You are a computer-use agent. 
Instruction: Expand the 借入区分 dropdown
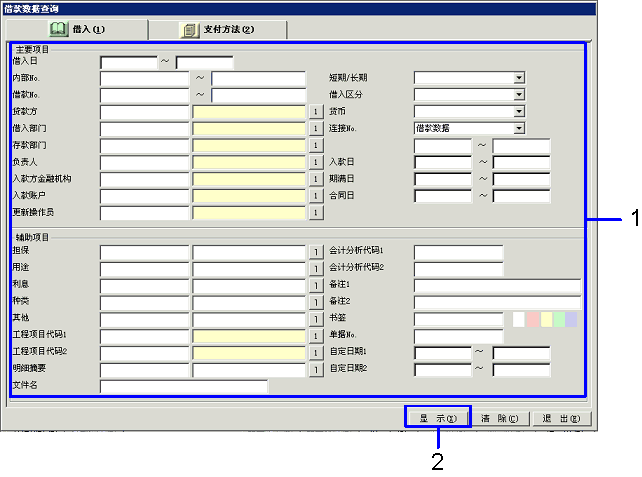pyautogui.click(x=519, y=95)
